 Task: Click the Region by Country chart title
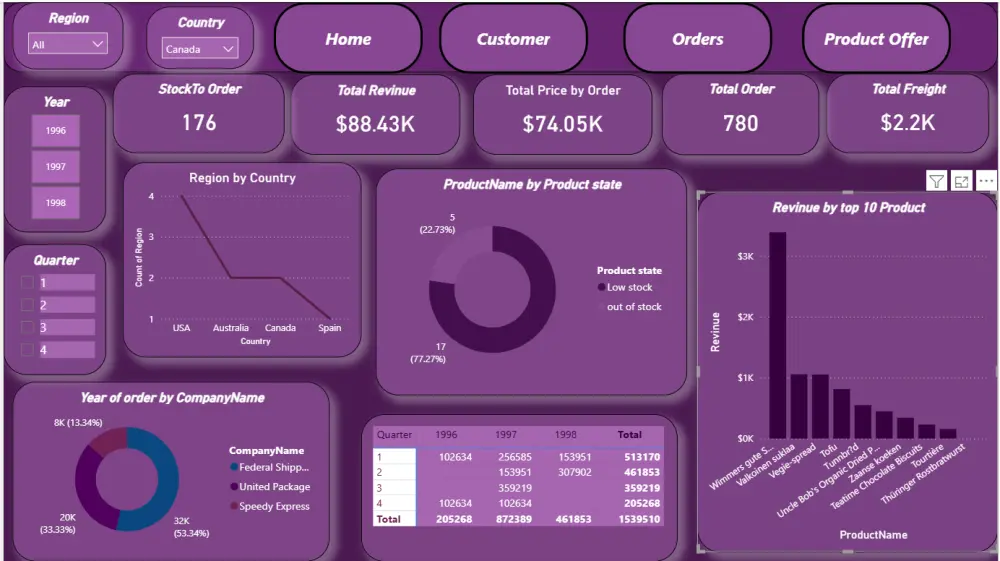click(x=242, y=178)
